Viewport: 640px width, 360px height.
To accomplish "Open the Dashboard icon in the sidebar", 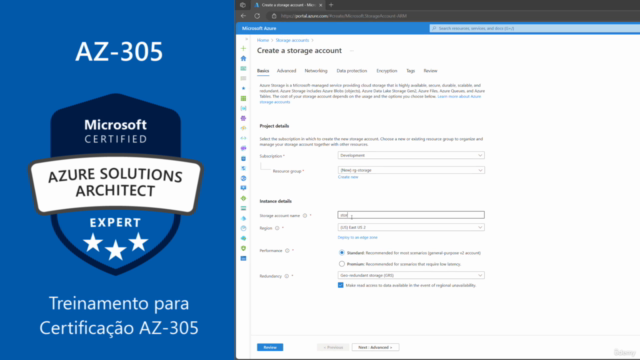I will 244,69.
